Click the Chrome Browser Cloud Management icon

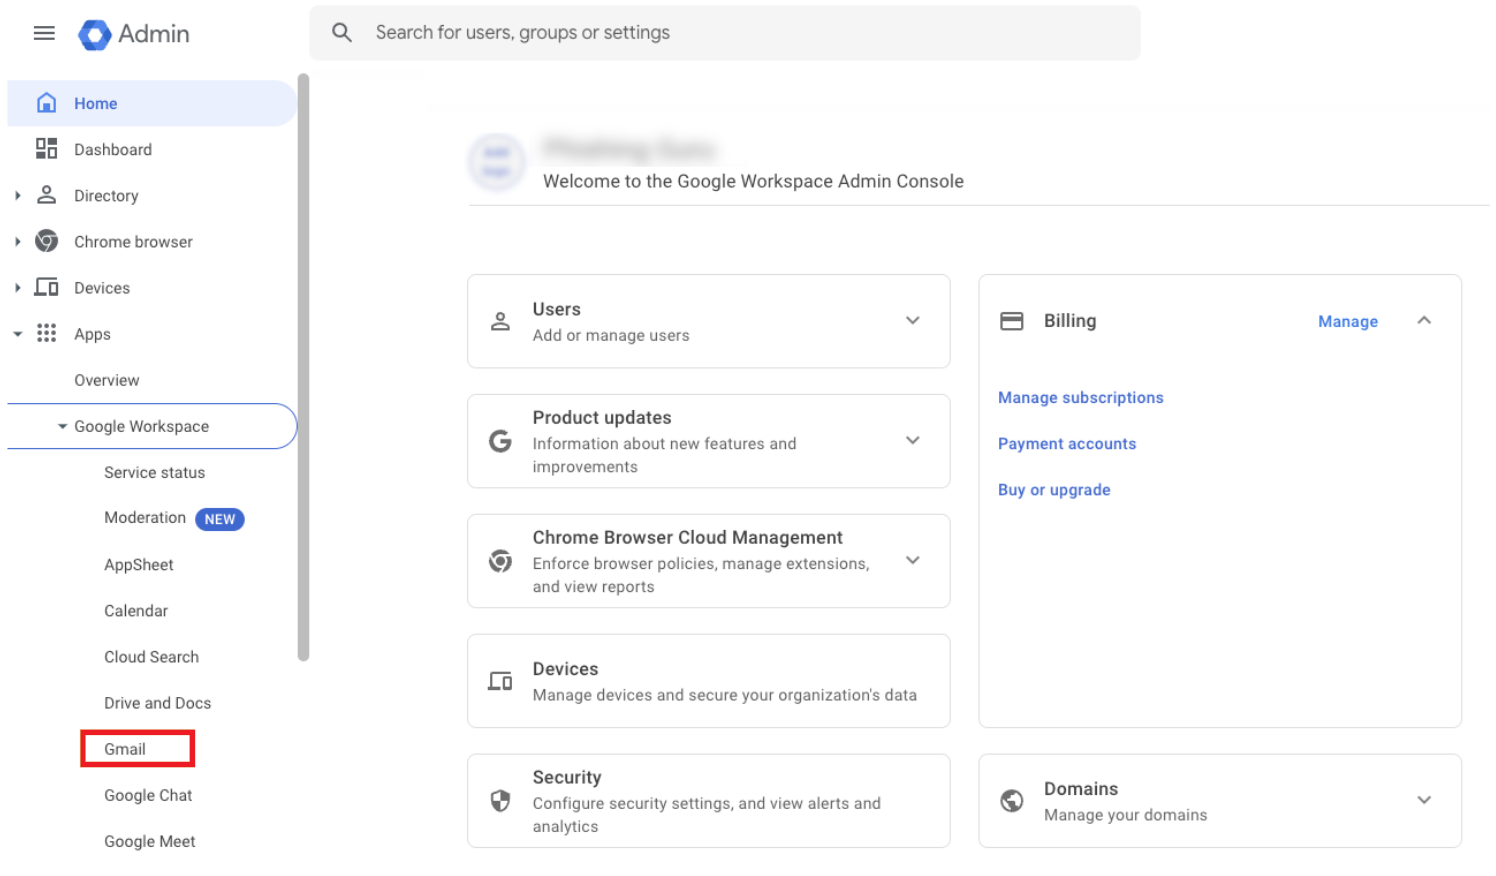500,560
